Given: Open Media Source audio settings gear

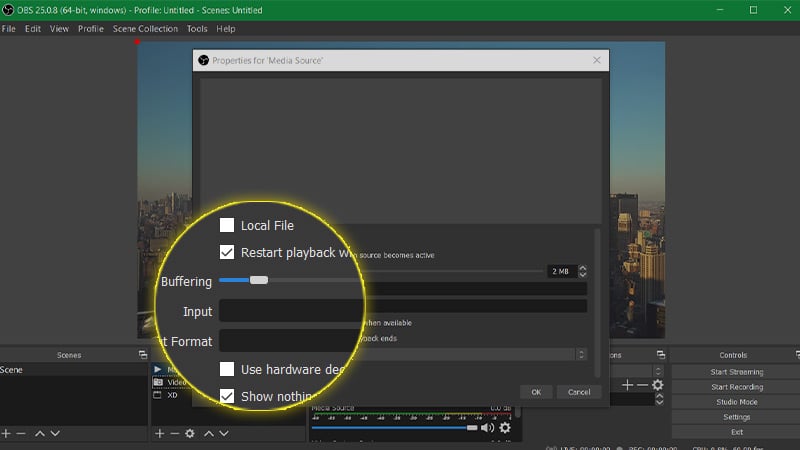Looking at the screenshot, I should coord(505,428).
